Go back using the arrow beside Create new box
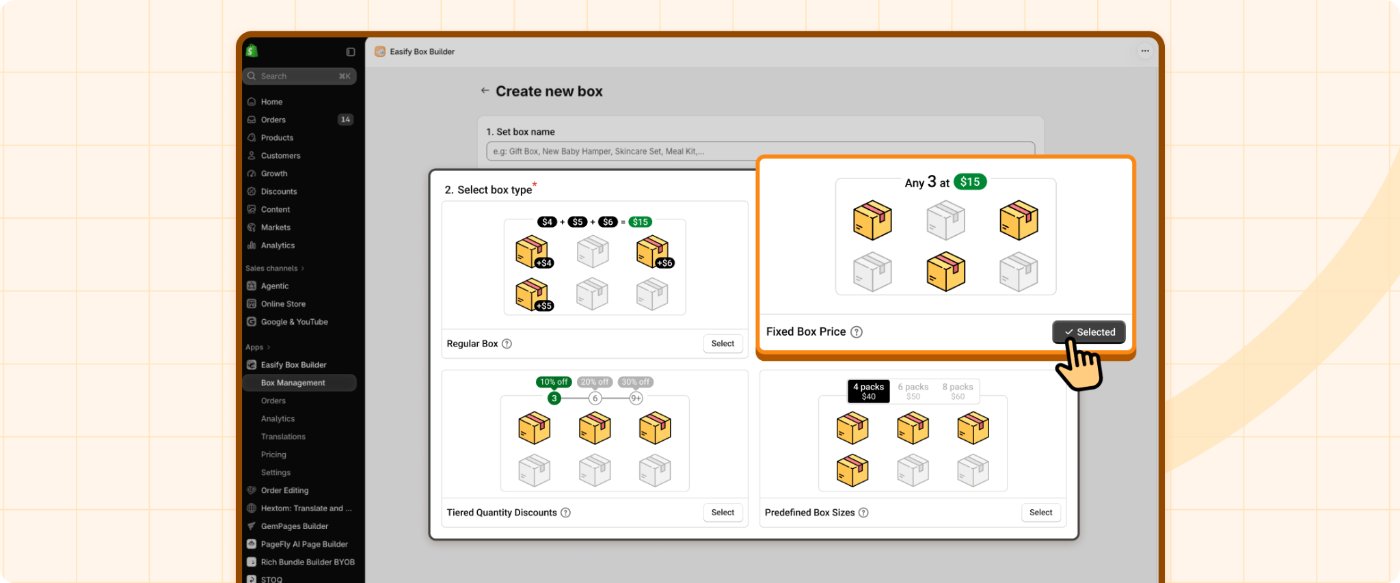 click(x=485, y=91)
